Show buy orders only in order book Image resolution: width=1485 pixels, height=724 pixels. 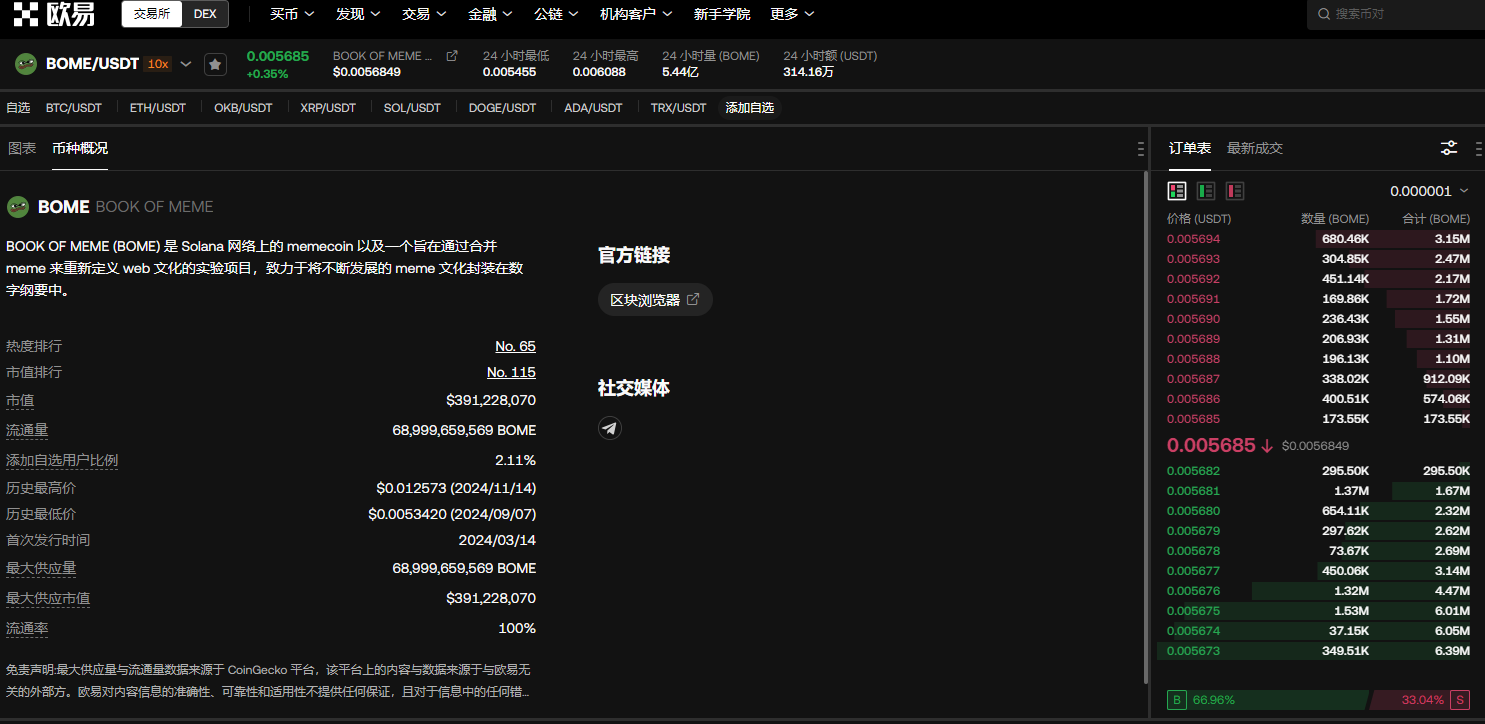pos(1206,190)
